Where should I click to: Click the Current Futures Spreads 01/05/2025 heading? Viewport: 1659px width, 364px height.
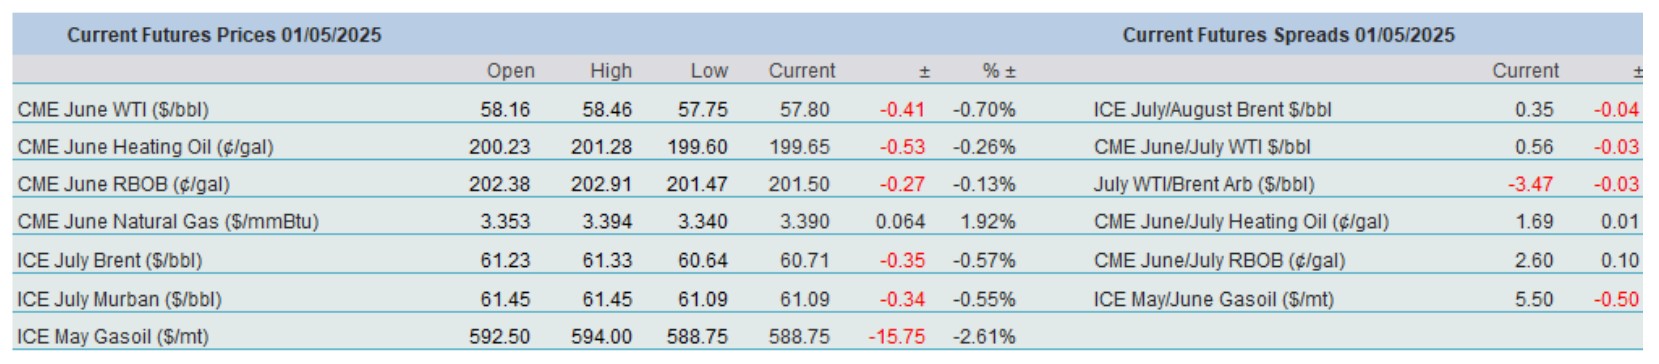point(1288,35)
